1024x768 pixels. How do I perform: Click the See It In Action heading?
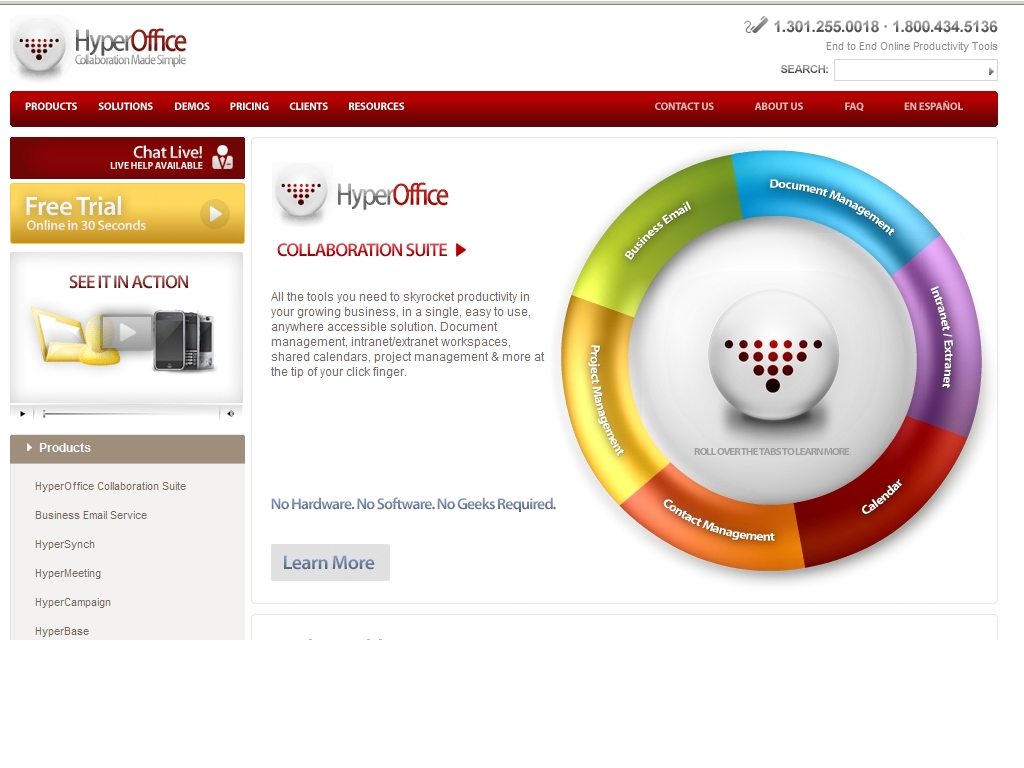click(x=129, y=282)
